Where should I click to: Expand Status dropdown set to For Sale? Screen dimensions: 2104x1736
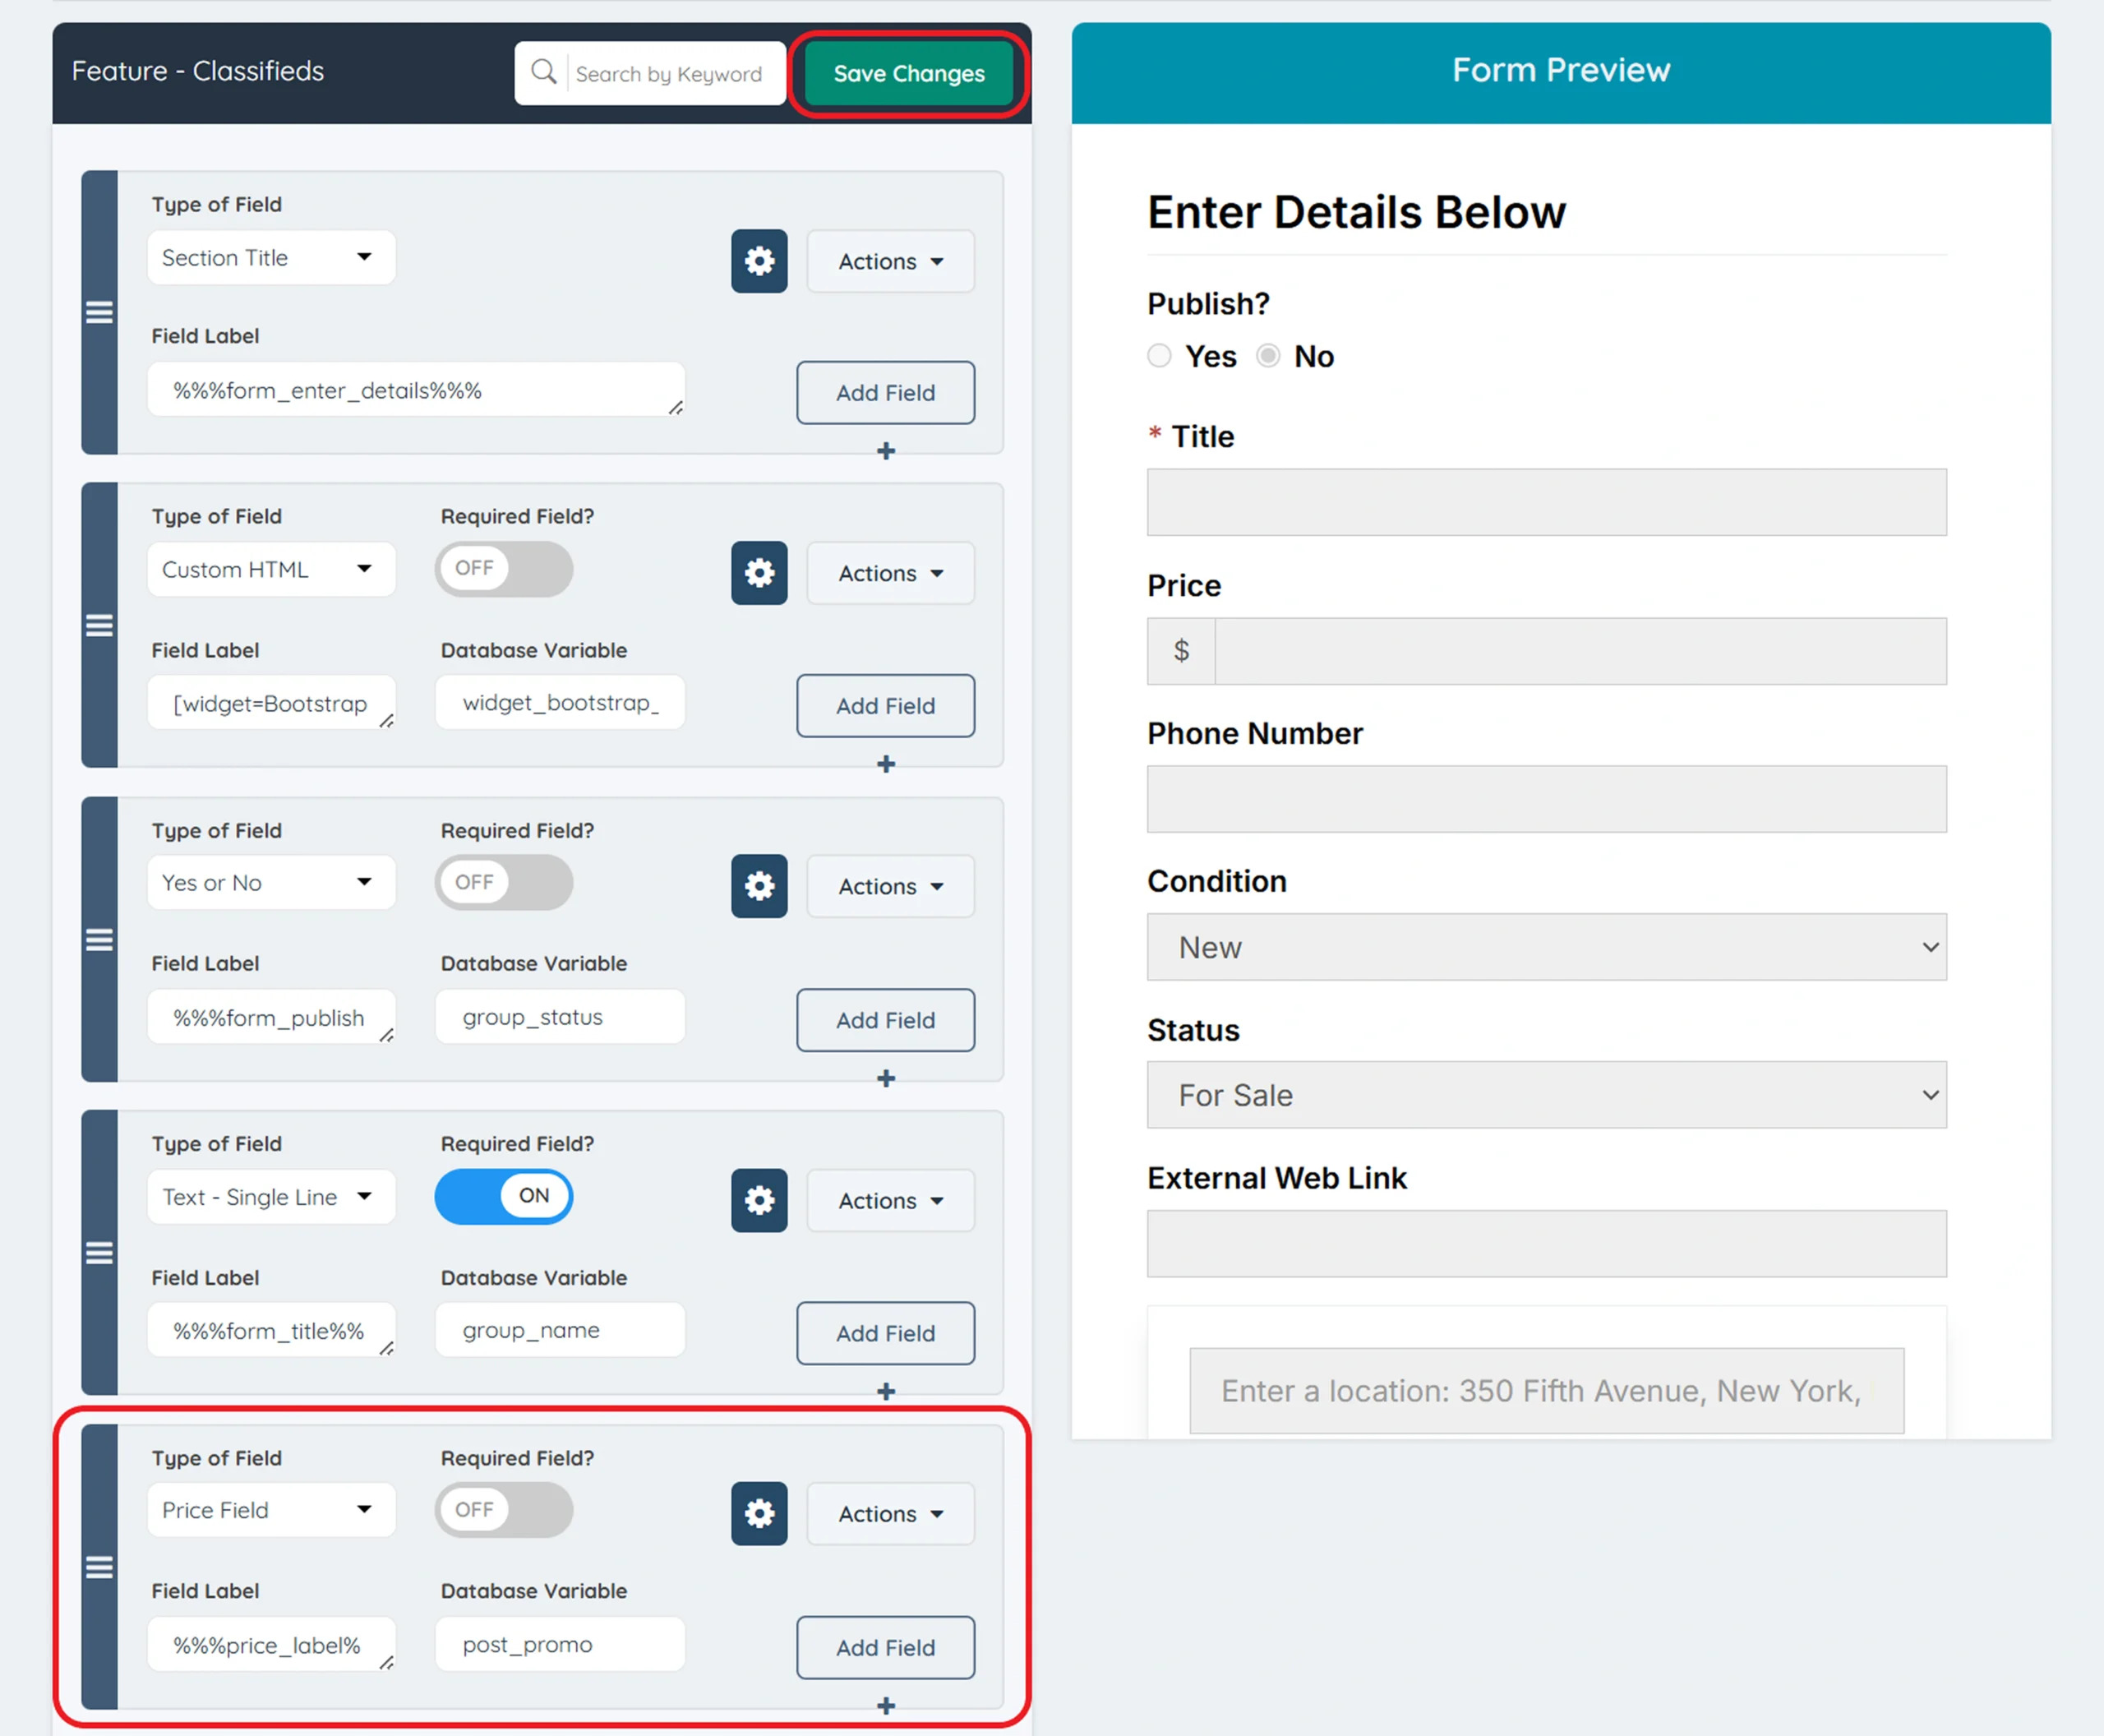click(1546, 1095)
